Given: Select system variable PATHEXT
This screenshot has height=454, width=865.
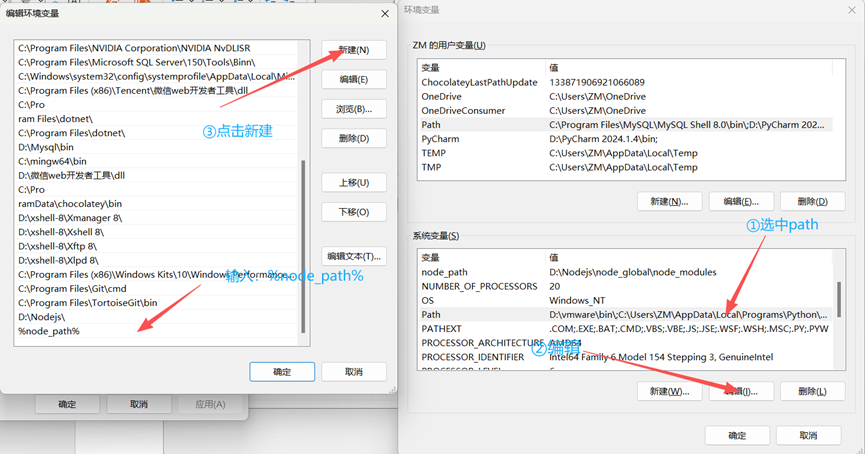Looking at the screenshot, I should 626,329.
